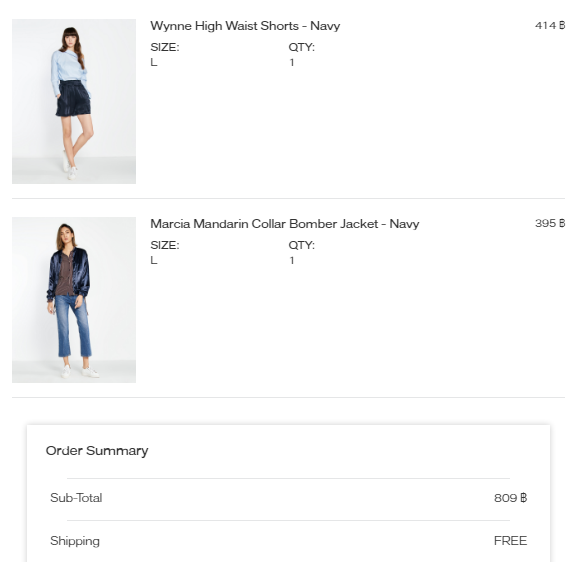Open the Marcia Bomber Jacket product photo
The height and width of the screenshot is (562, 580).
(74, 300)
